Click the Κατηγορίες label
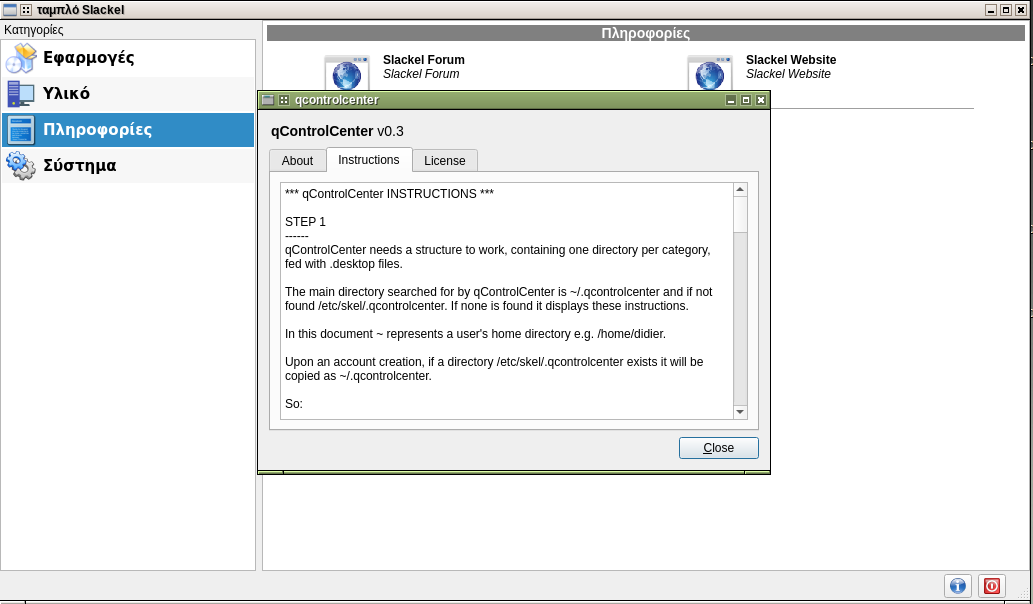This screenshot has width=1033, height=604. click(34, 30)
